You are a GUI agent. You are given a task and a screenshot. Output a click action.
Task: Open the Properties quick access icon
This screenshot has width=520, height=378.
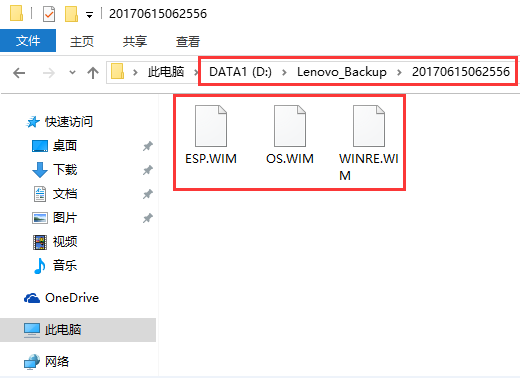point(49,14)
